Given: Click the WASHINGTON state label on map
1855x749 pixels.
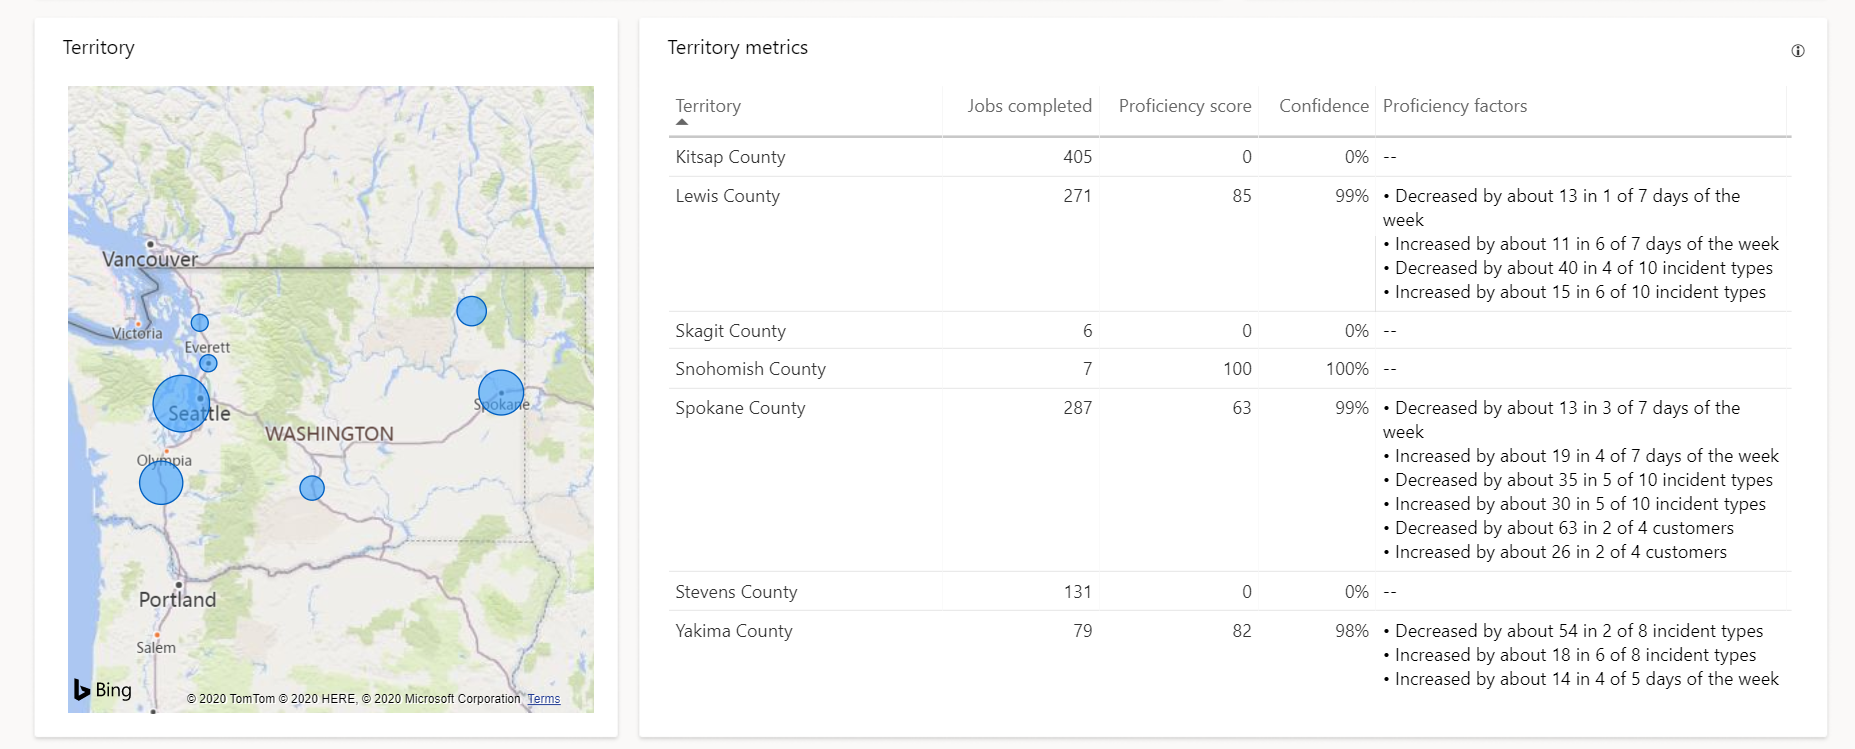Looking at the screenshot, I should click(329, 434).
